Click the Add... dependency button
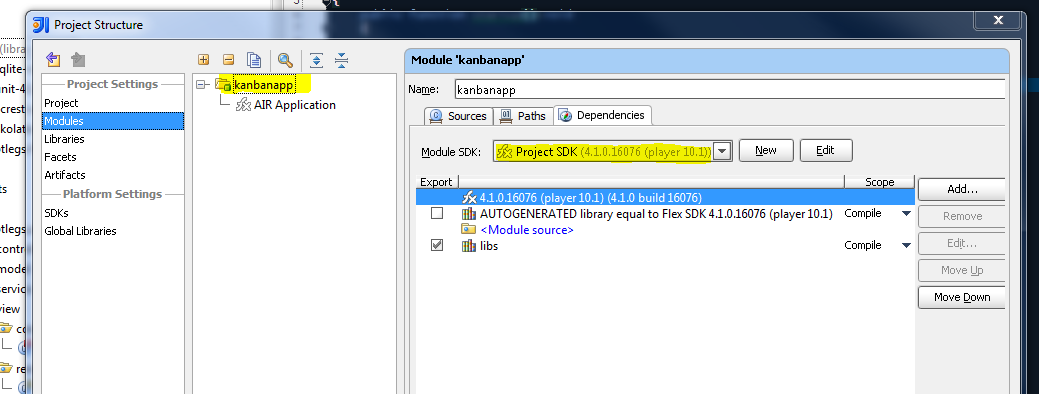Screen dimensions: 1039x394 pos(962,189)
